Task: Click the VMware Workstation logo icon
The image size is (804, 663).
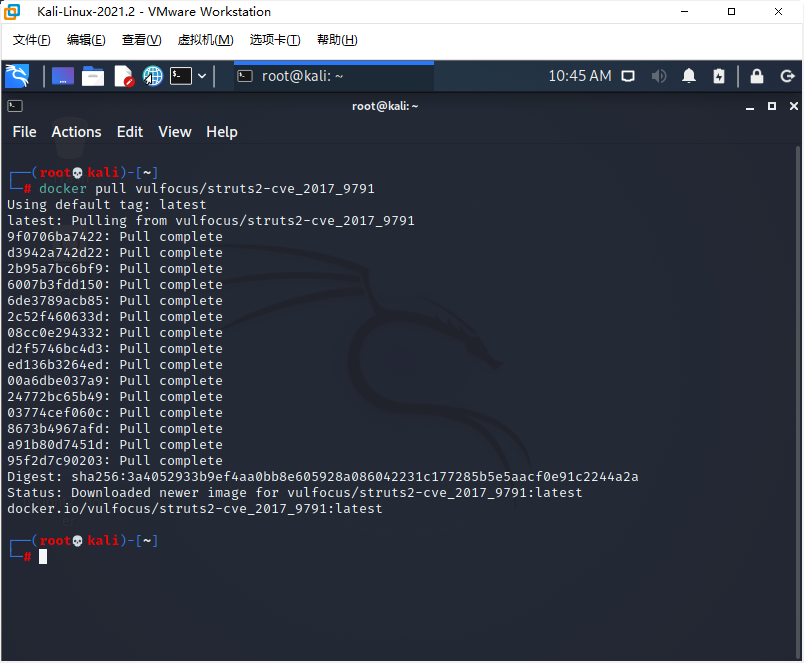Action: coord(12,12)
